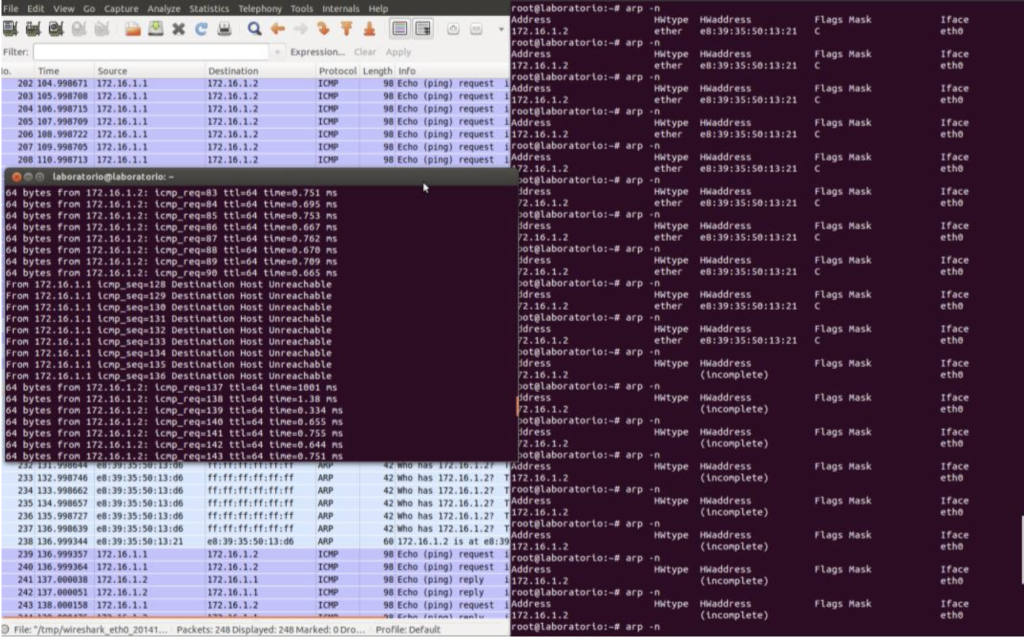Reload the capture file icon
The width and height of the screenshot is (1024, 639).
click(x=201, y=29)
